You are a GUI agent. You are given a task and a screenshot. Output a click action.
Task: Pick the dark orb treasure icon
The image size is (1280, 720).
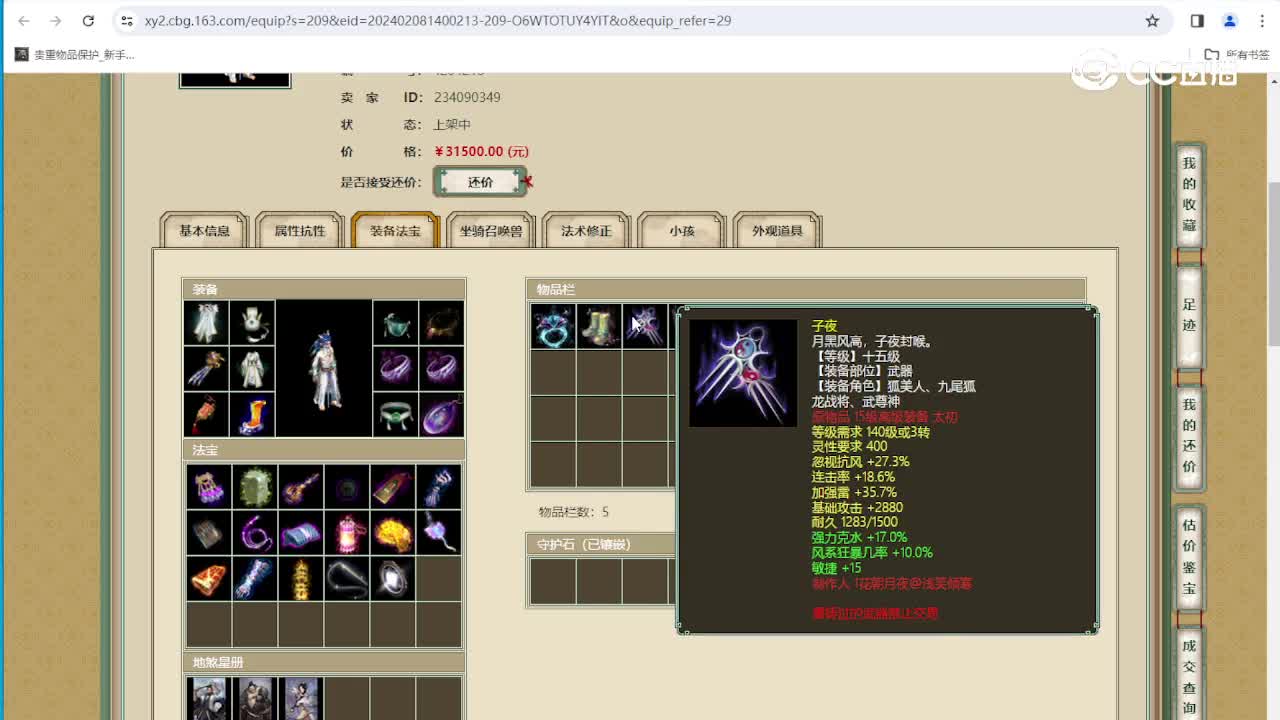pos(347,487)
